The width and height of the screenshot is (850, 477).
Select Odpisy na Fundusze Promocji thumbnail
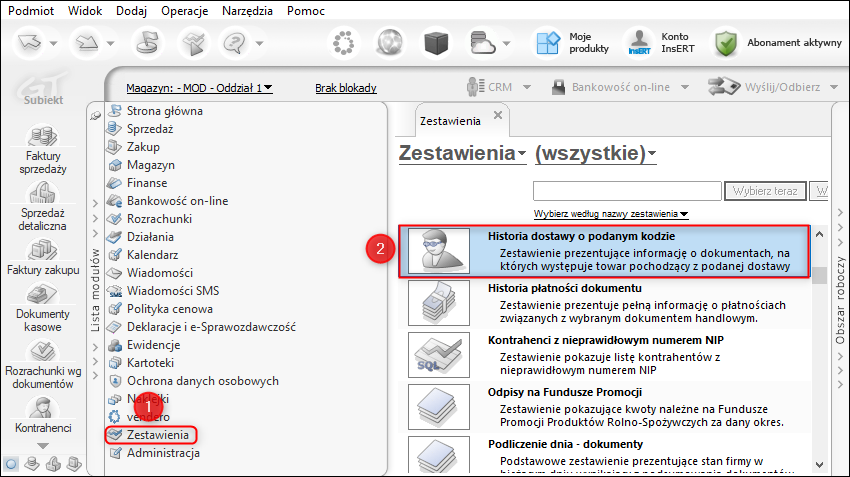pos(439,407)
